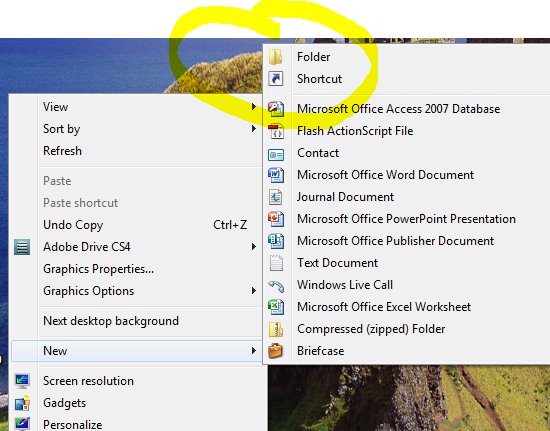
Task: Expand the View submenu arrow
Action: coord(254,107)
